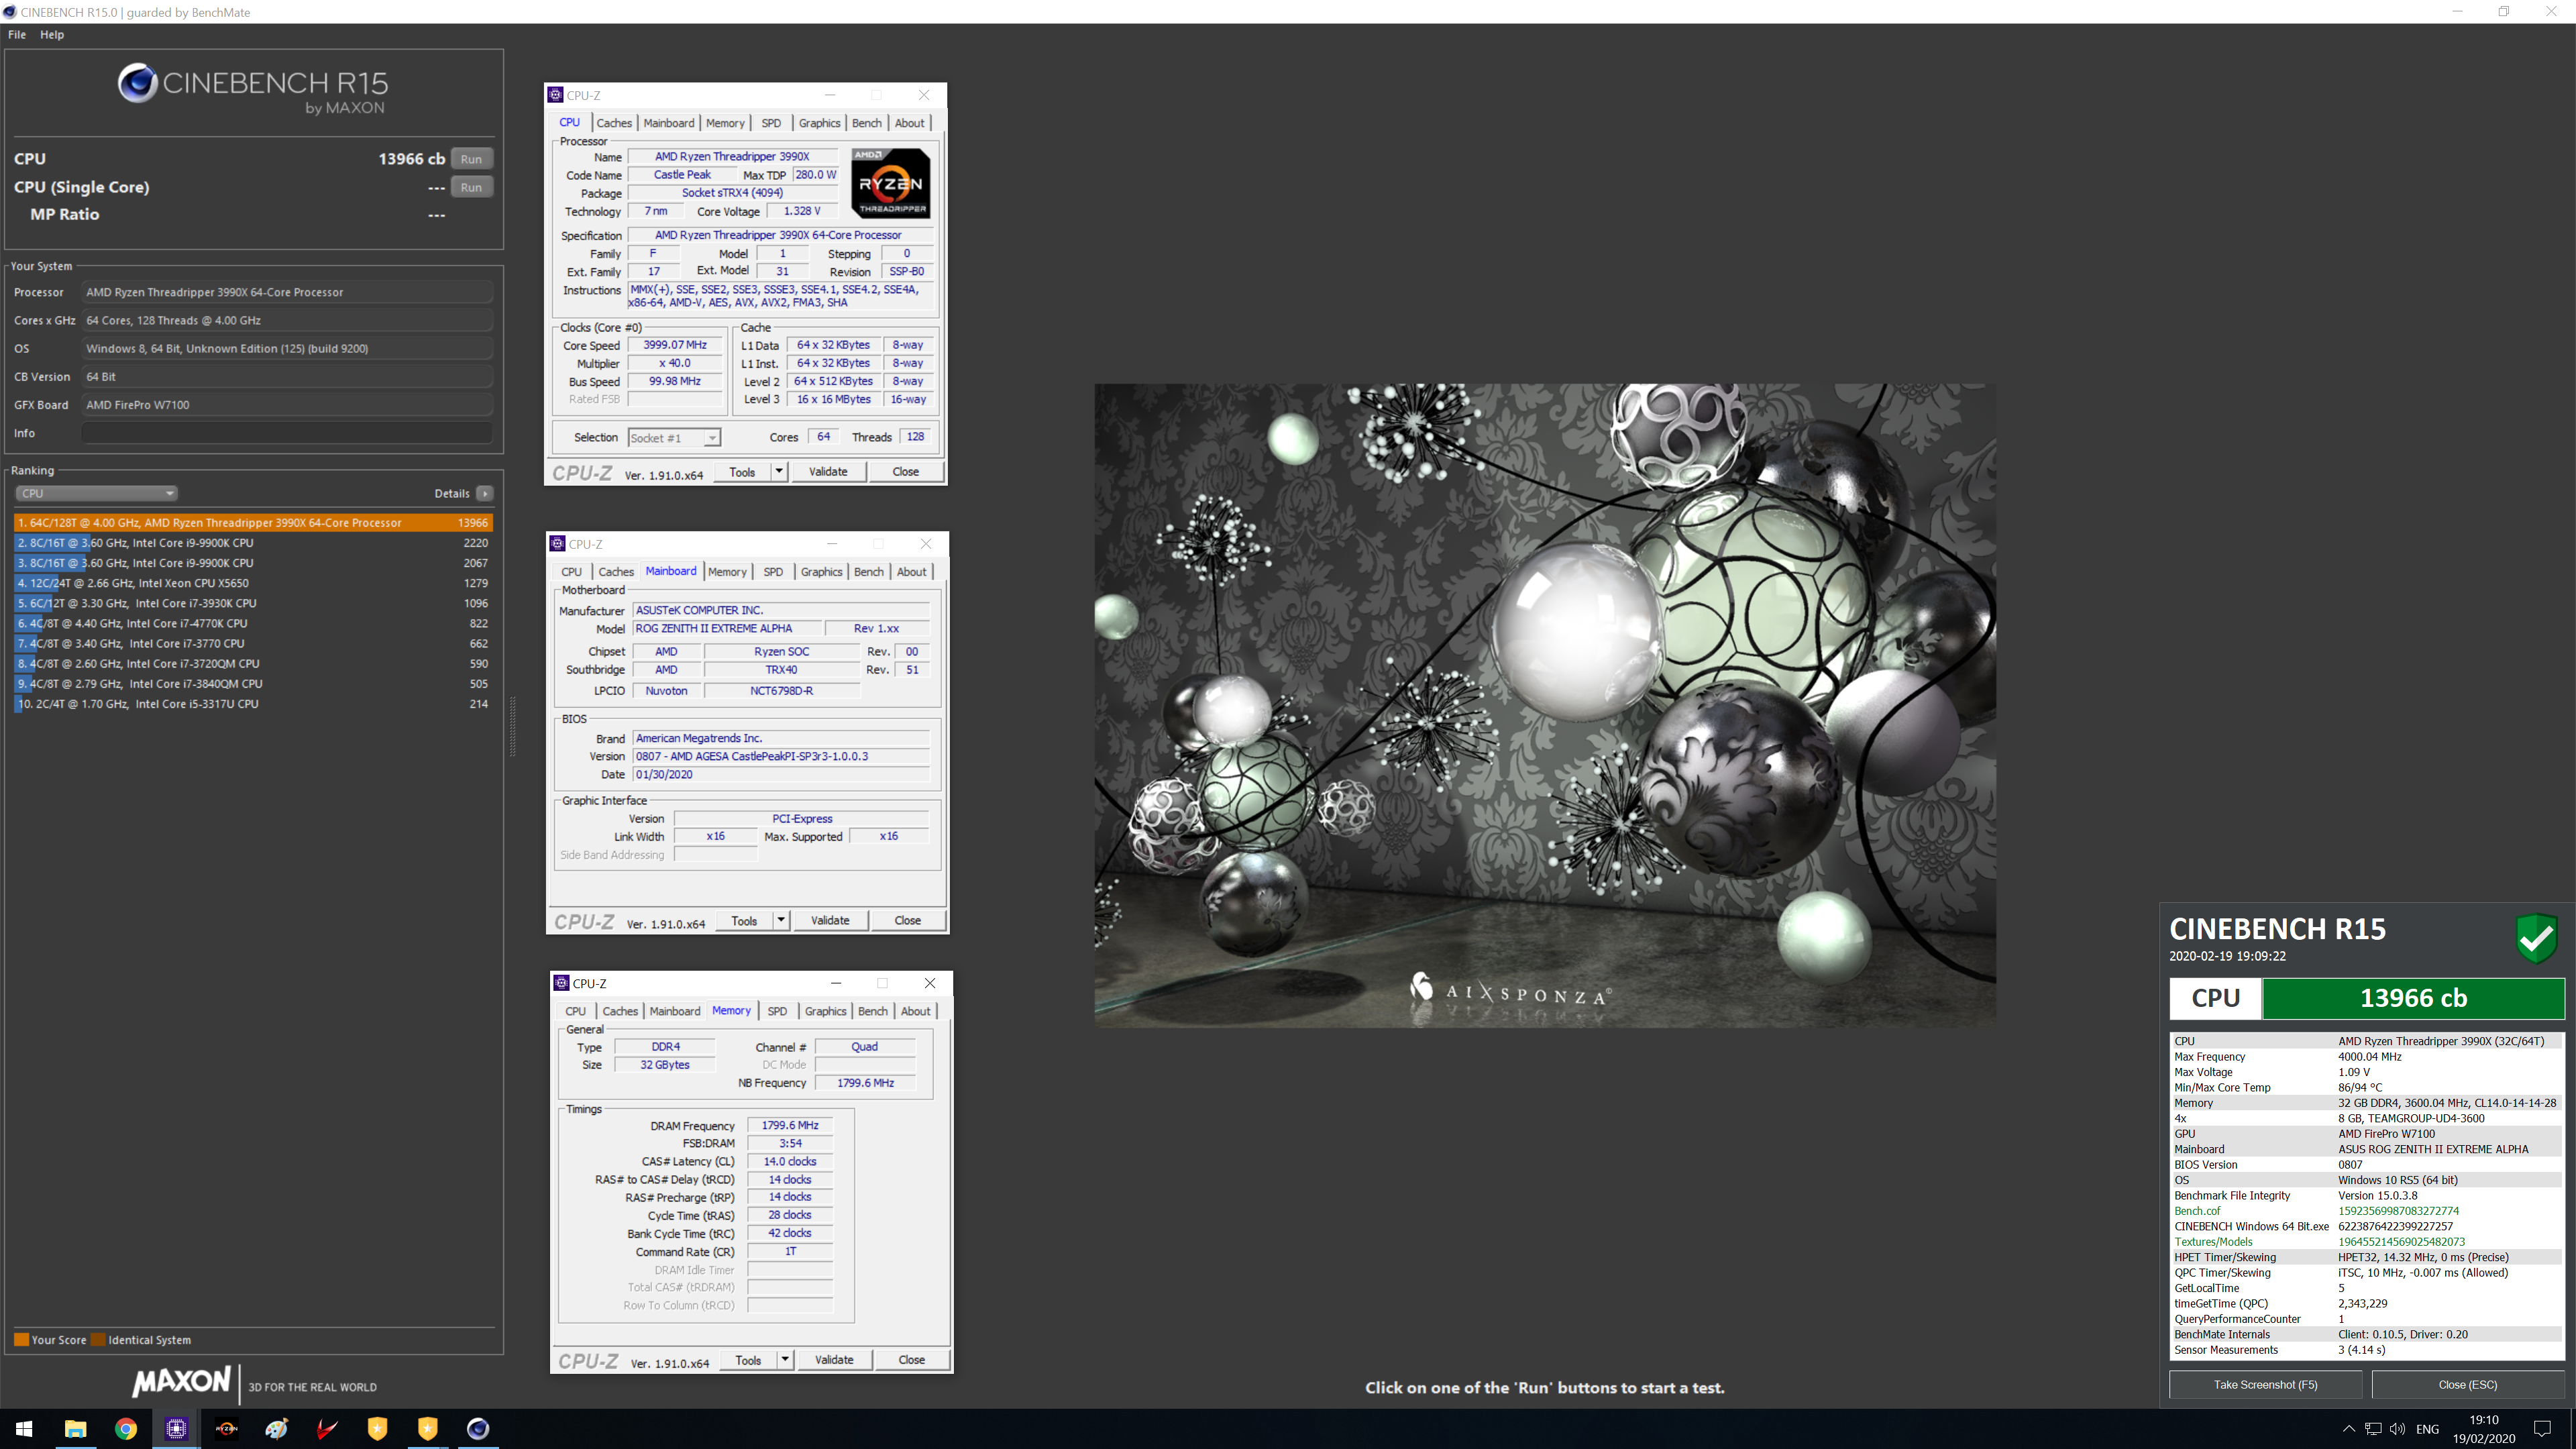Click Validate in the Memory CPU-Z window
Screen dimensions: 2576x1449
pos(834,1360)
